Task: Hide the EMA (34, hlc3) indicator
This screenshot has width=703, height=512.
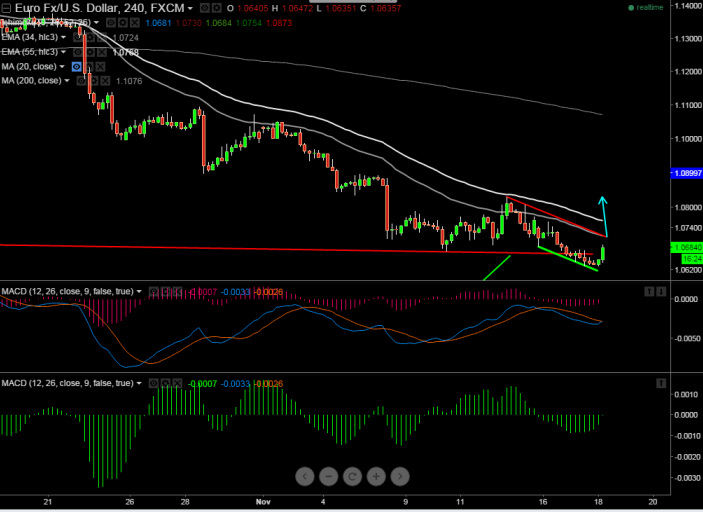Action: 78,37
